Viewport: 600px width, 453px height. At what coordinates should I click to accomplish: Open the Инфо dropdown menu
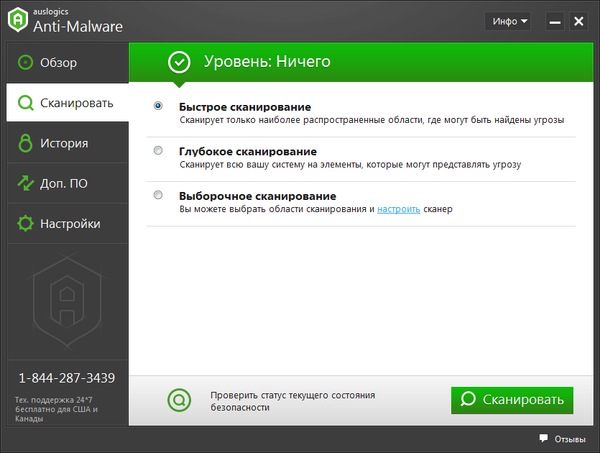coord(507,21)
